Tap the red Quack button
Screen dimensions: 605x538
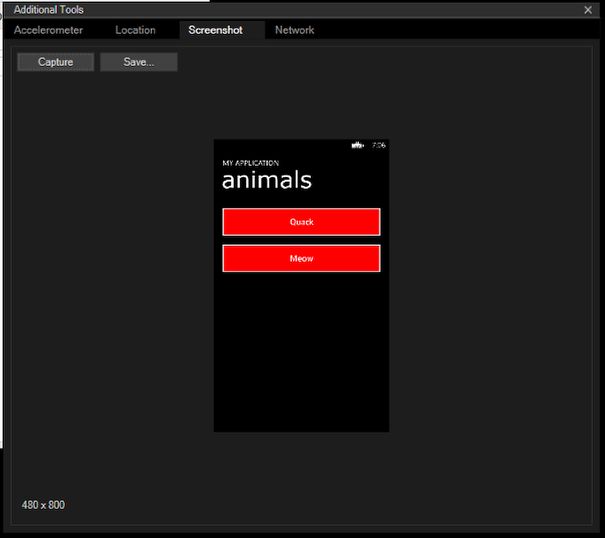click(301, 222)
